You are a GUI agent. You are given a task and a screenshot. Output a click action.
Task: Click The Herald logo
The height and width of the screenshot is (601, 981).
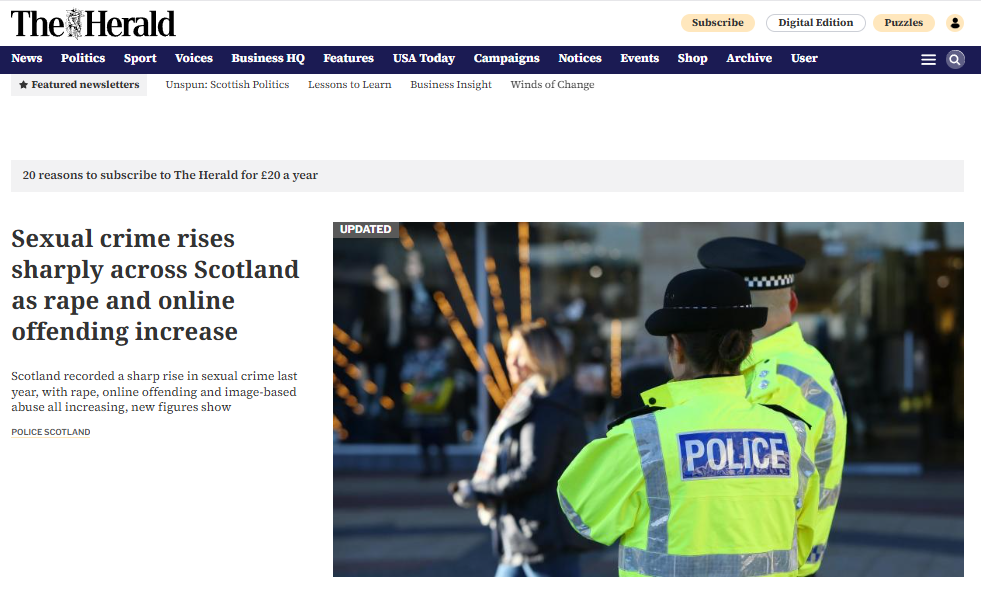tap(93, 23)
